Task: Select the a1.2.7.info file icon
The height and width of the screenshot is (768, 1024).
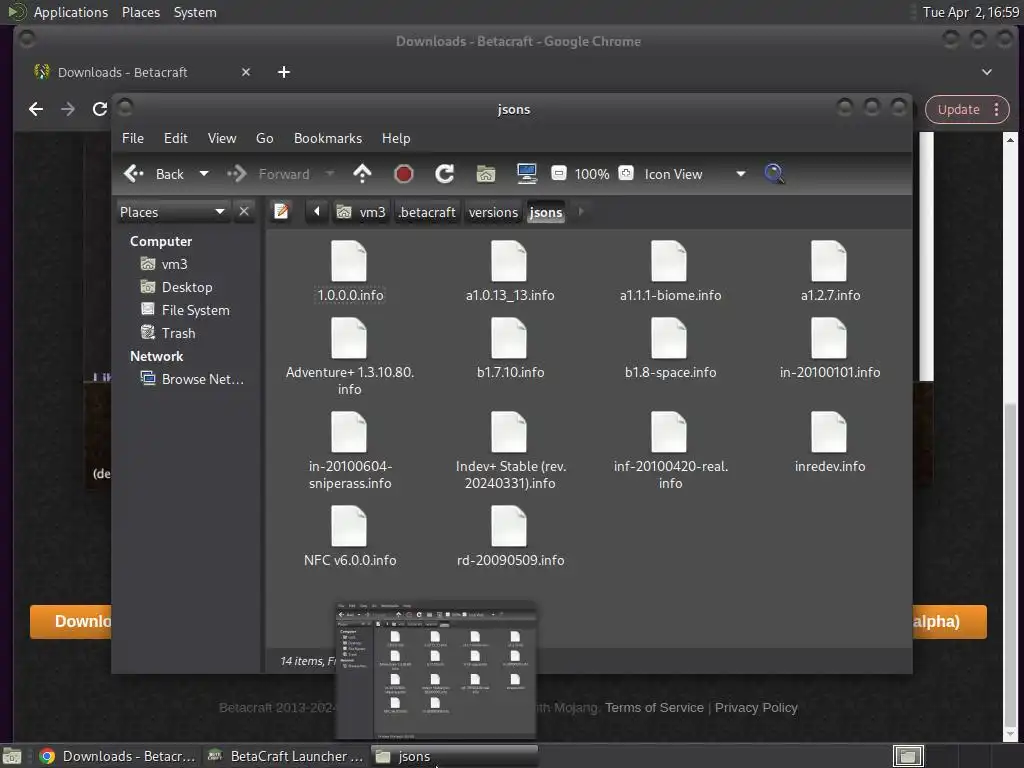Action: (829, 261)
